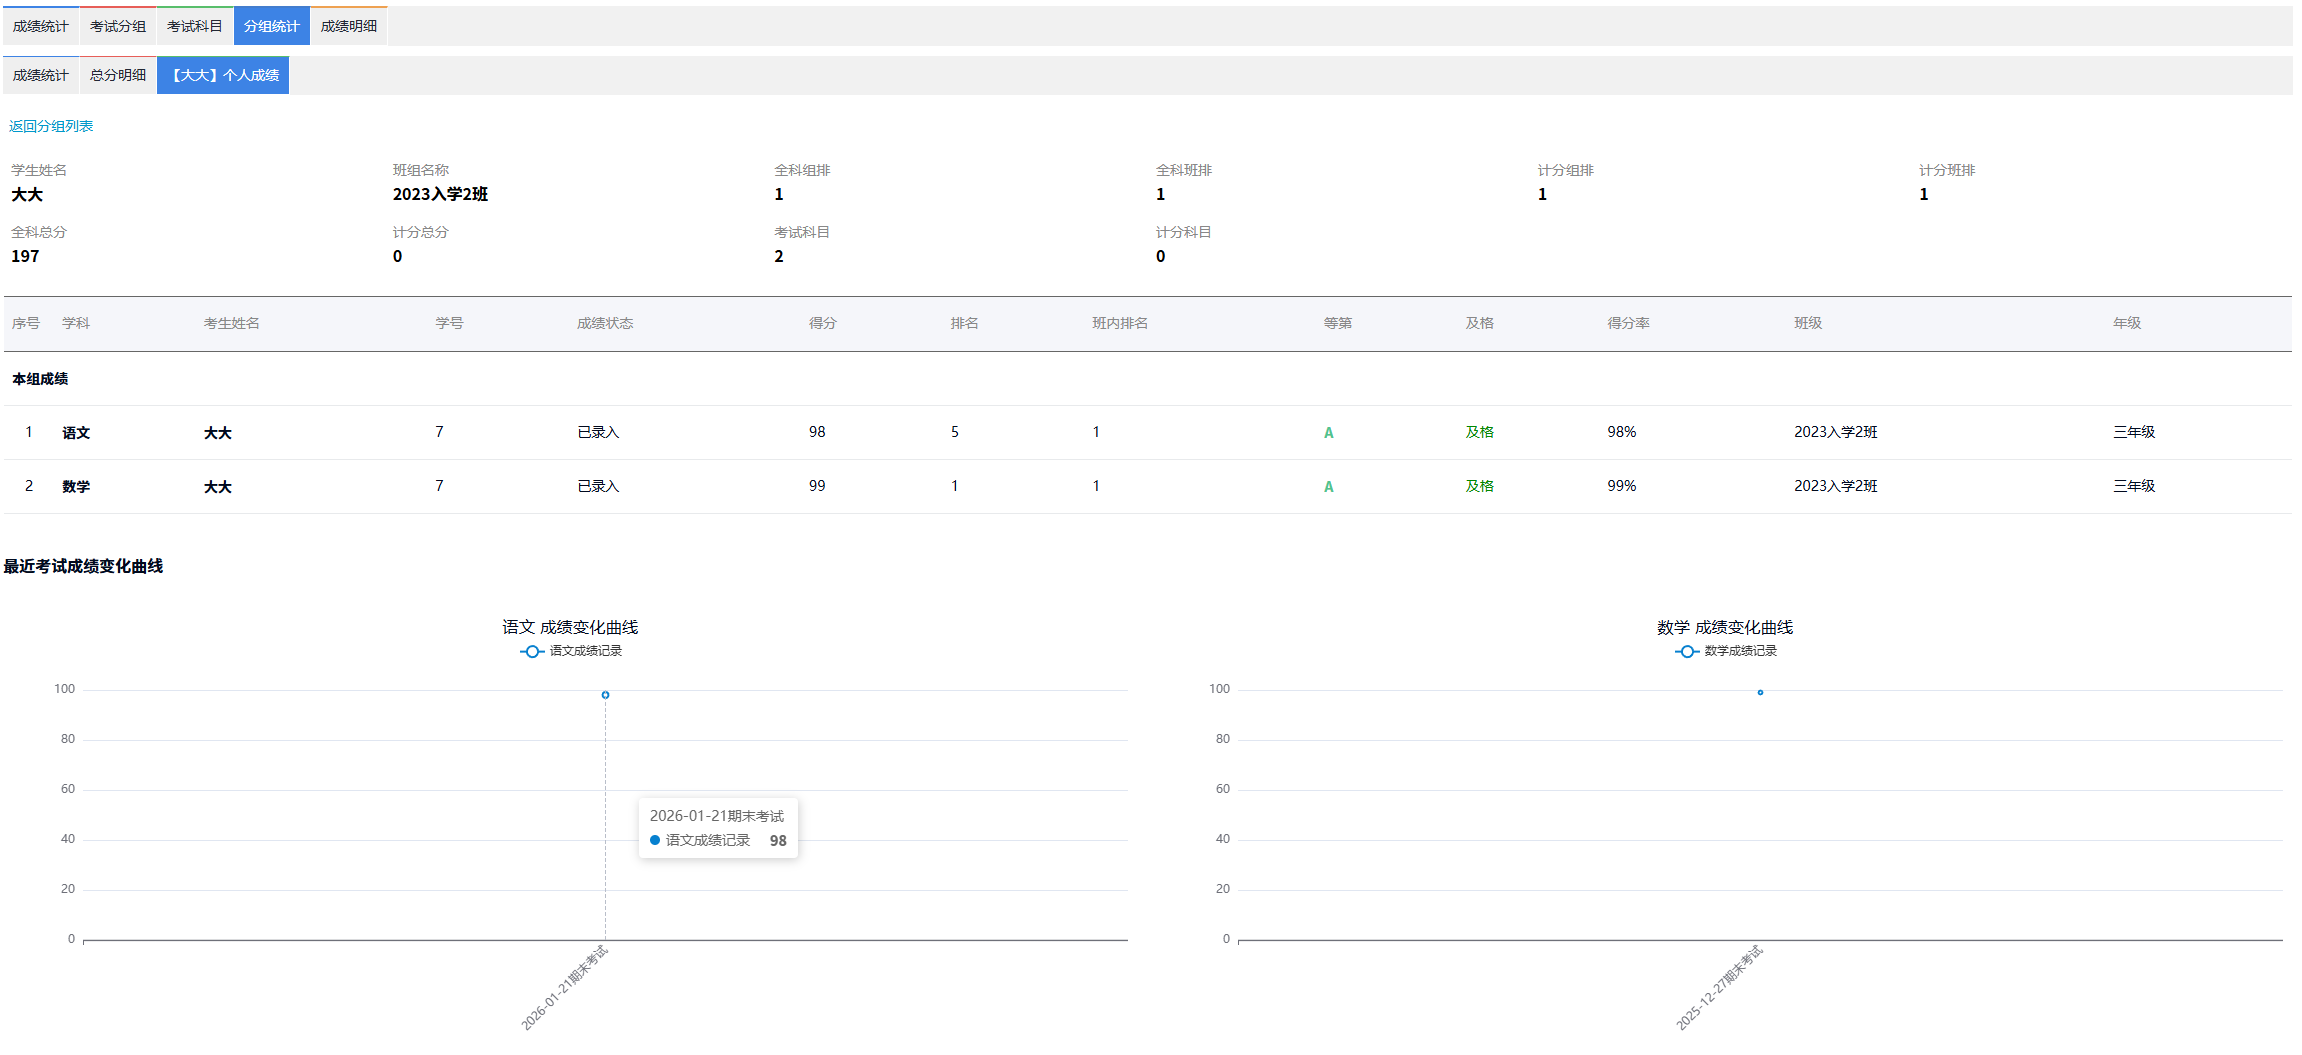This screenshot has width=2302, height=1055.
Task: Select the 分组统计 tab
Action: tap(272, 26)
